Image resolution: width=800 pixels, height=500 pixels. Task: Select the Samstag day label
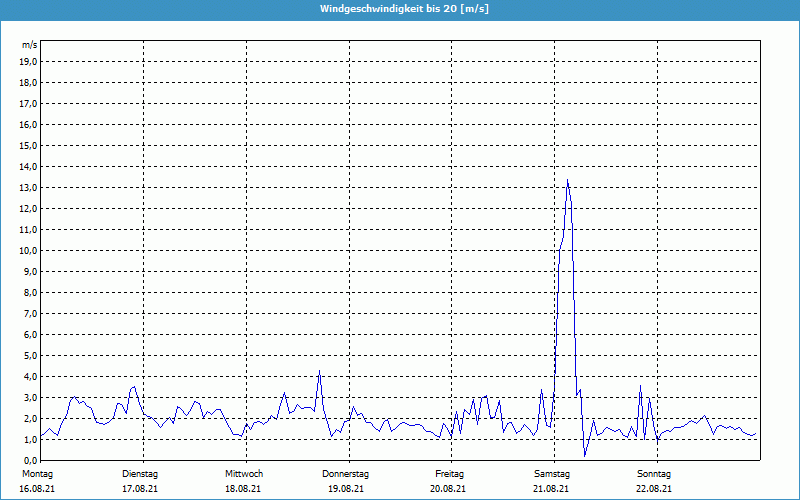pos(552,473)
